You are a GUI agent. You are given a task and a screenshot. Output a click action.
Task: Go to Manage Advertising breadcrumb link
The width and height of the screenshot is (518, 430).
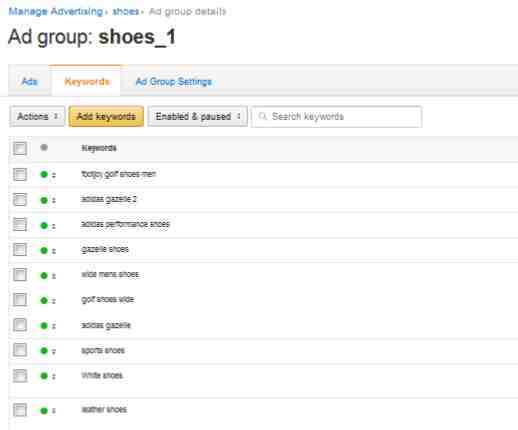click(56, 11)
